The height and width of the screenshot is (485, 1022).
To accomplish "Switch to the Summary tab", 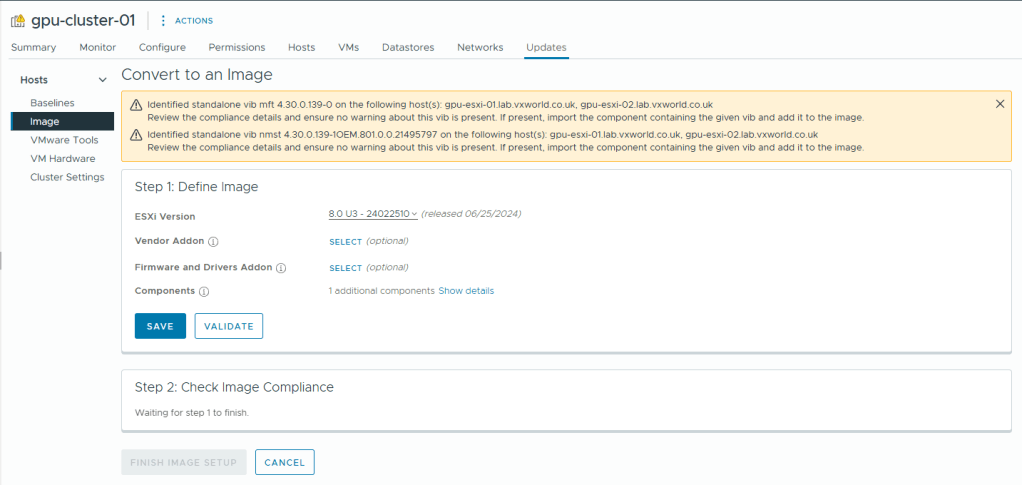I will (34, 47).
